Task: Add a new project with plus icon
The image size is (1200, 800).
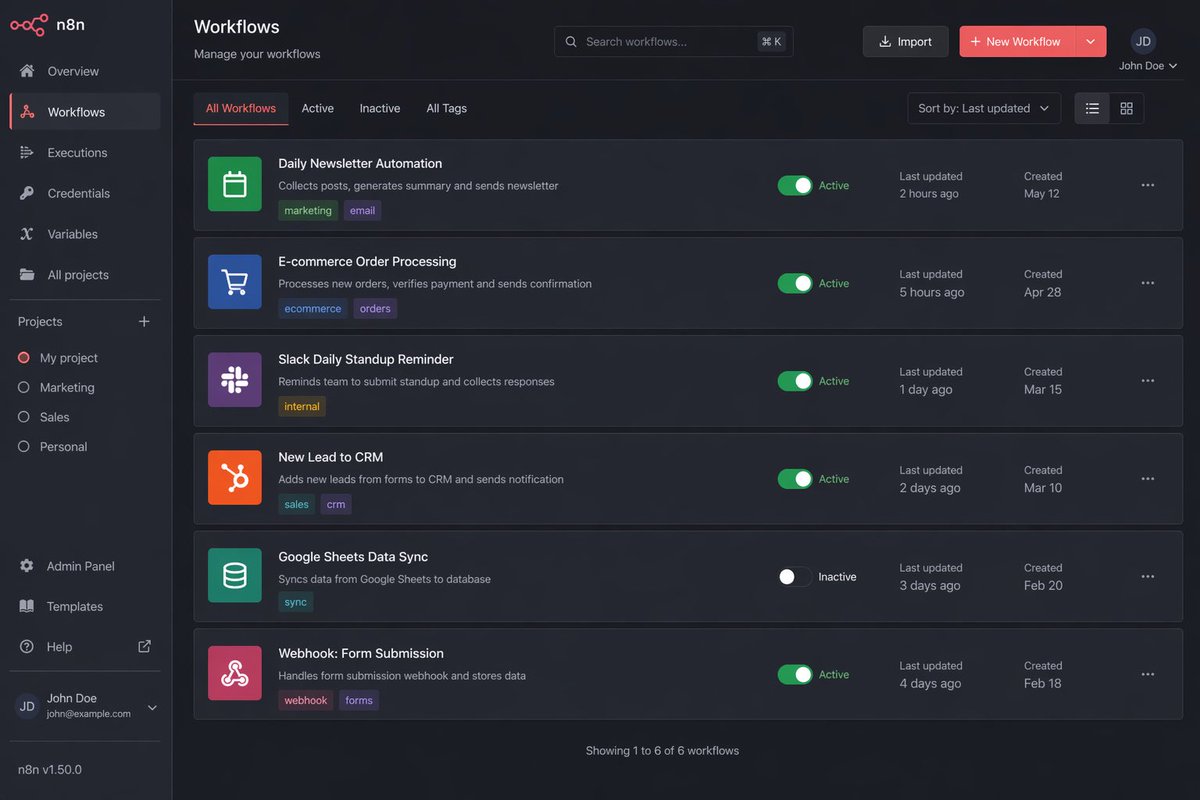Action: 144,322
